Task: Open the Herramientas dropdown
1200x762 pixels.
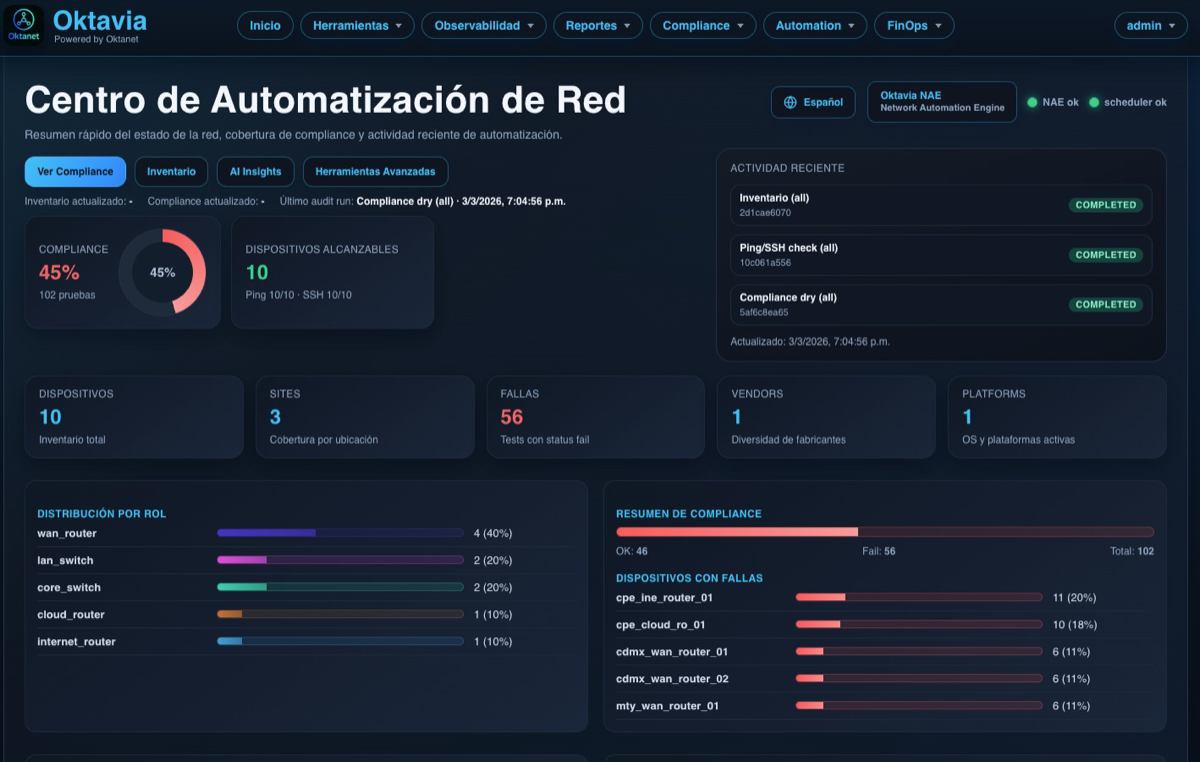Action: (357, 25)
